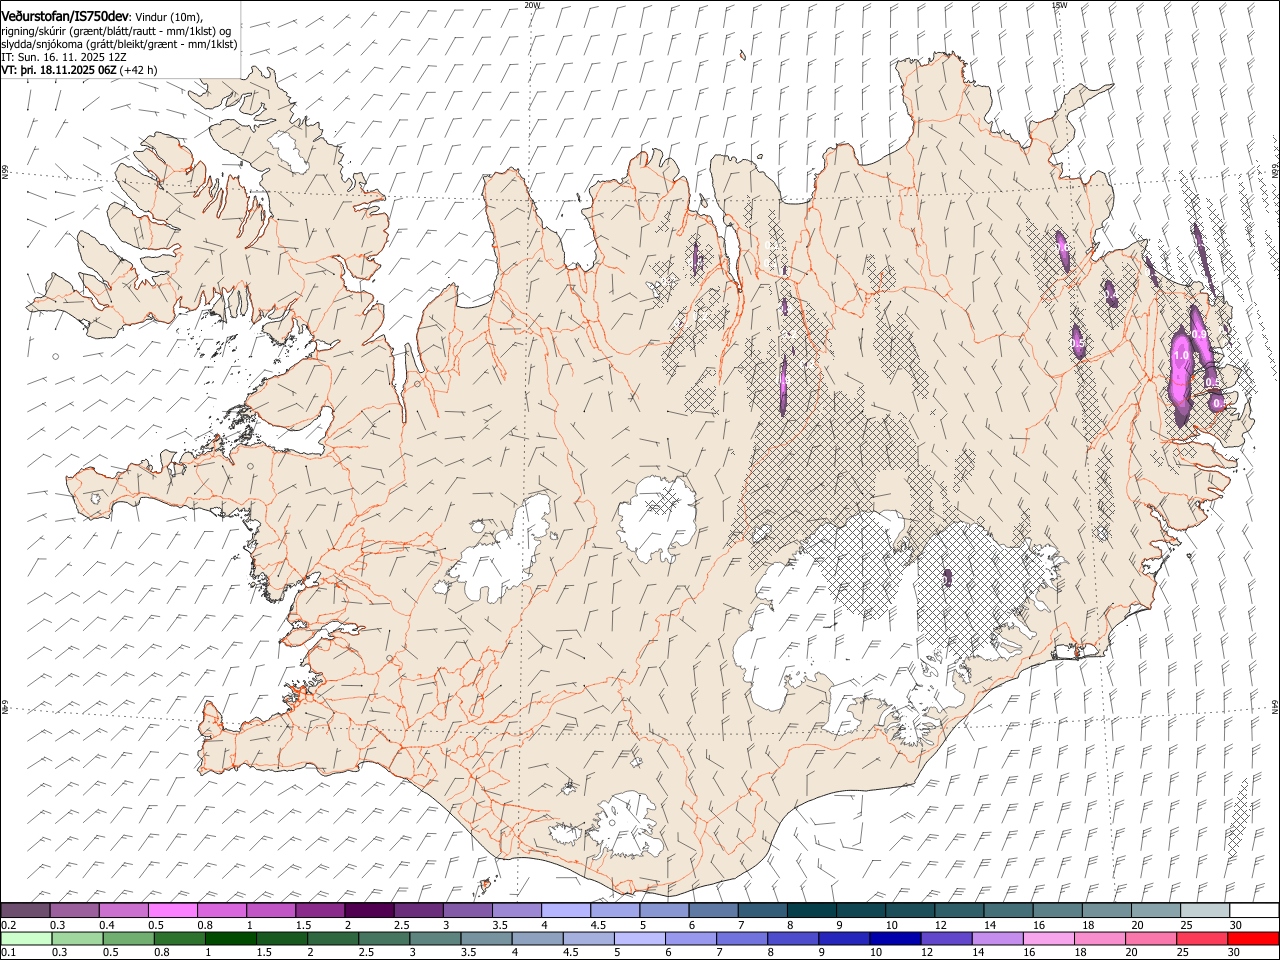Click the light lavender upper swatch starting at 4
Image resolution: width=1280 pixels, height=960 pixels.
click(565, 911)
